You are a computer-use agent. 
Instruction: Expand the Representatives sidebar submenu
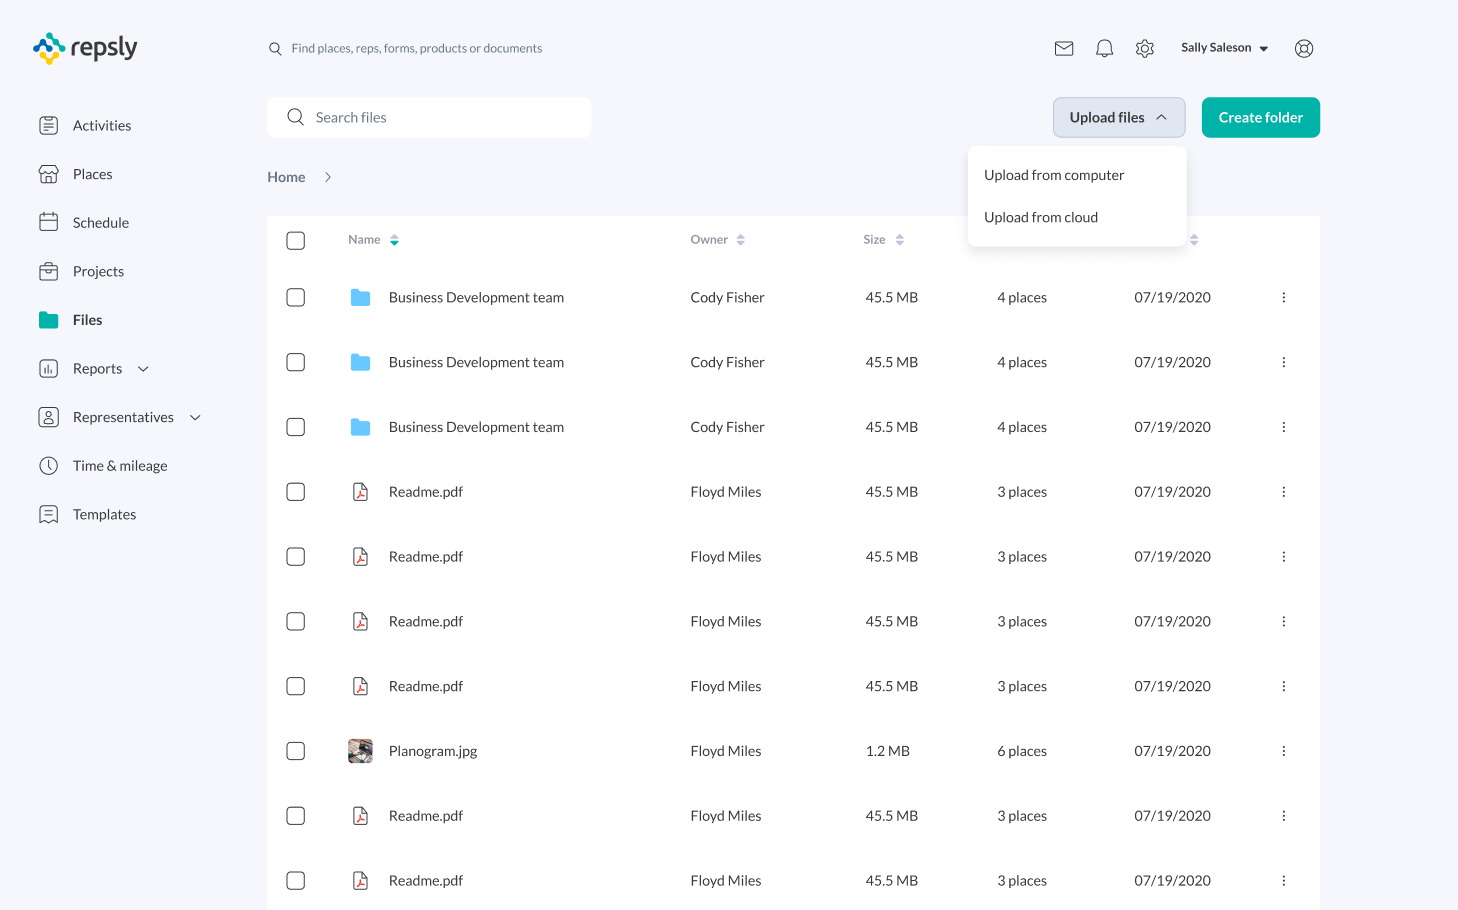(195, 417)
